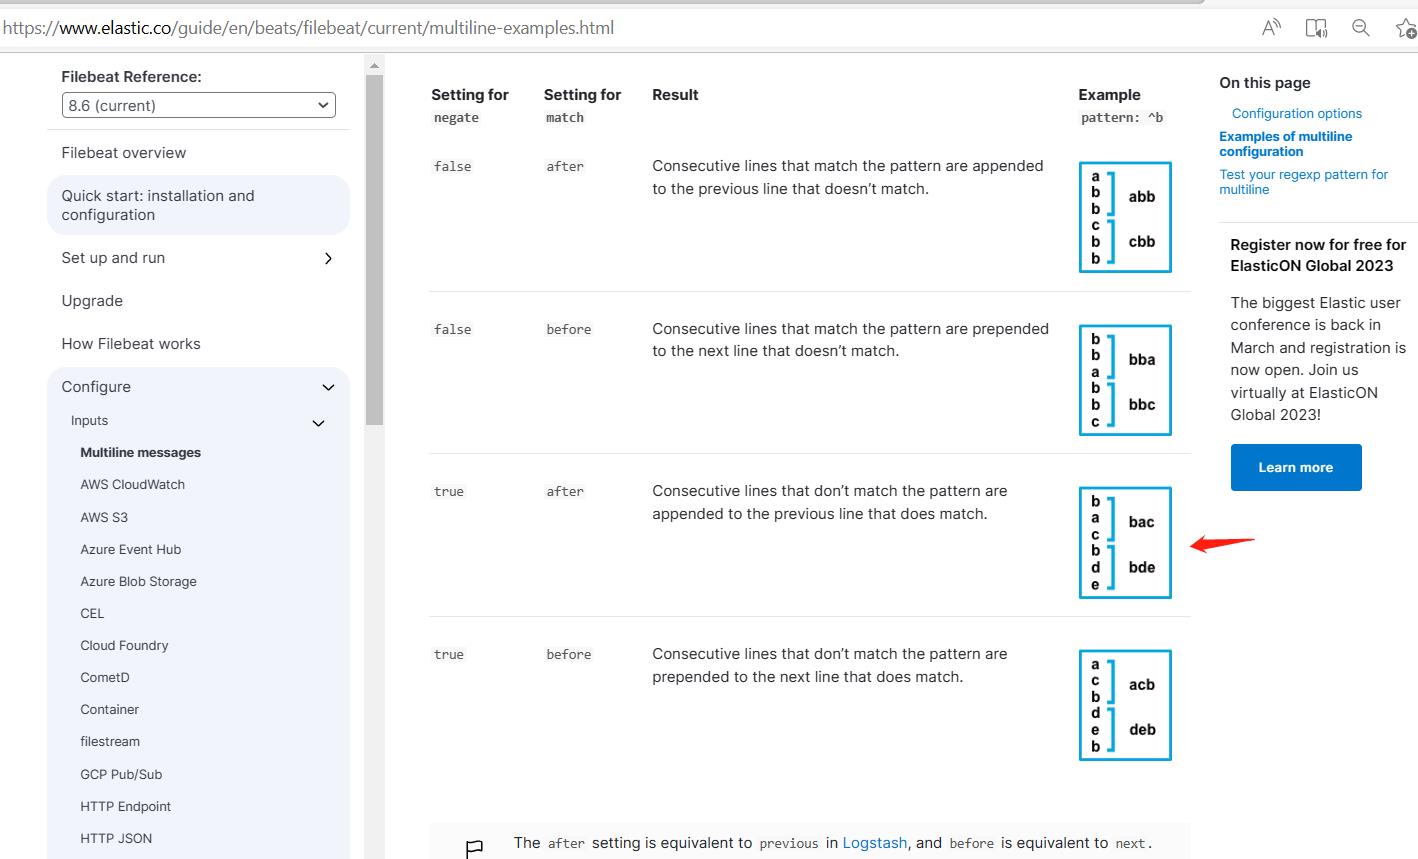Jump to Test your regexp pattern for multiline
The height and width of the screenshot is (859, 1418).
[1303, 182]
